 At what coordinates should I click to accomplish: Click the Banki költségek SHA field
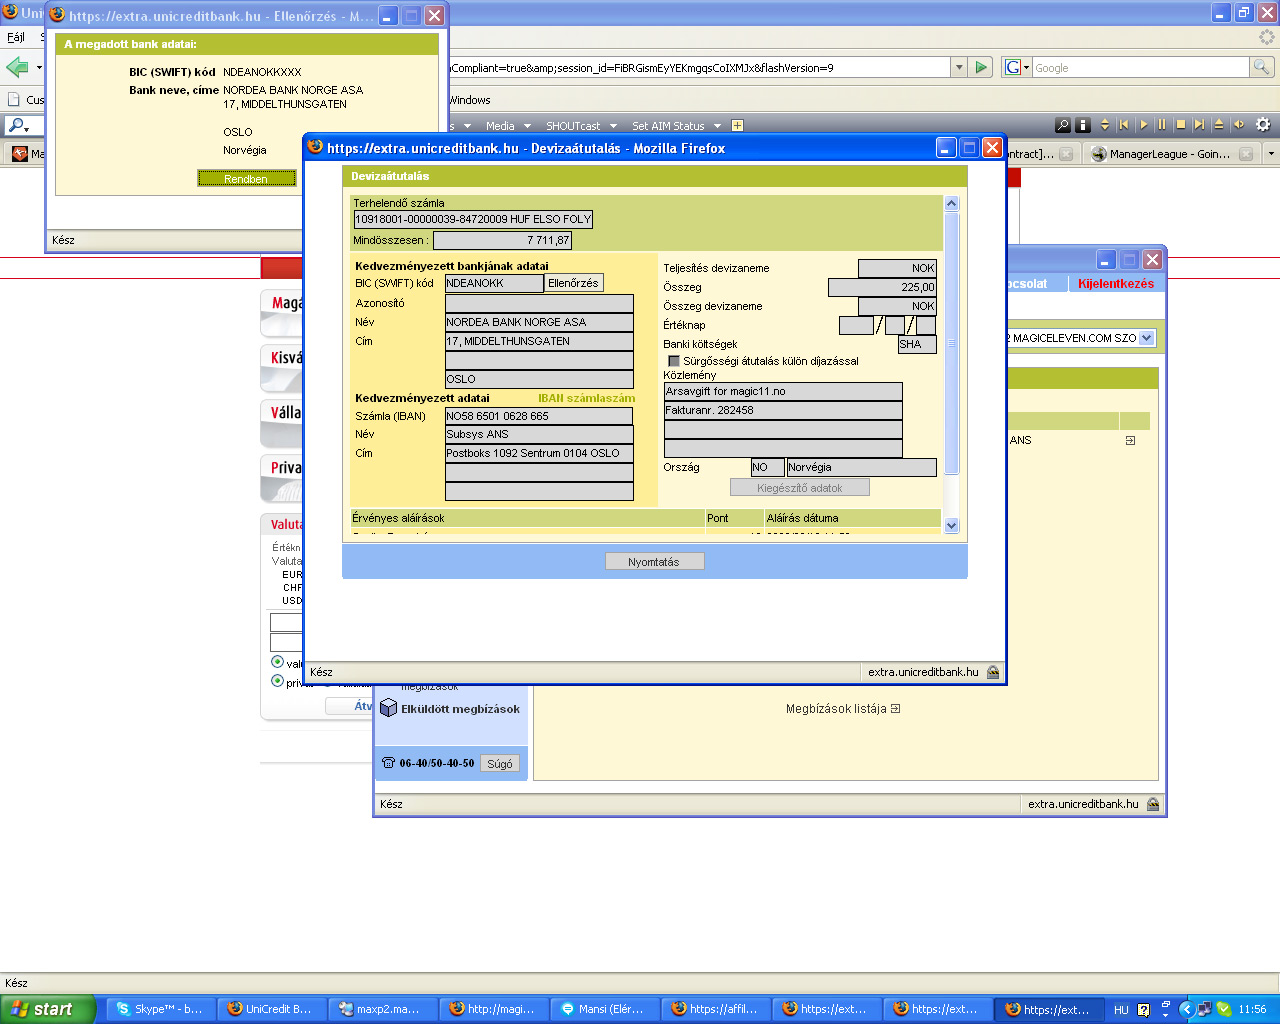(917, 344)
